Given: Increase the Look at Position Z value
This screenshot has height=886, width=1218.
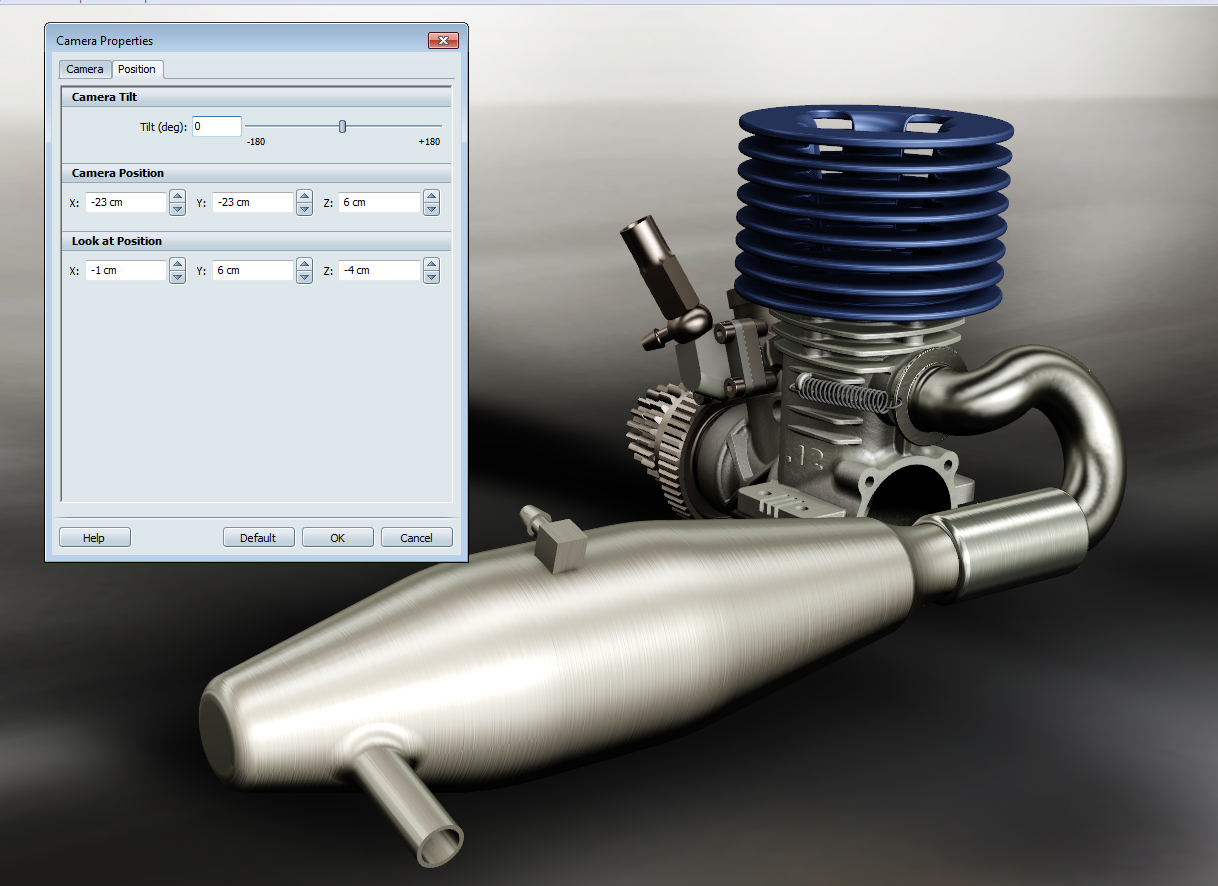Looking at the screenshot, I should [x=431, y=265].
